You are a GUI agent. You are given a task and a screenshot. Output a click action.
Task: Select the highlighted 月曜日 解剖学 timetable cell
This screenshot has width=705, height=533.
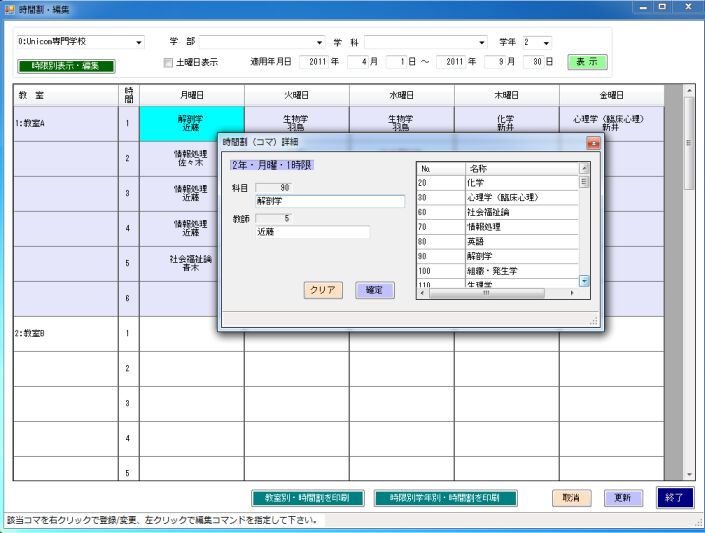coord(191,124)
